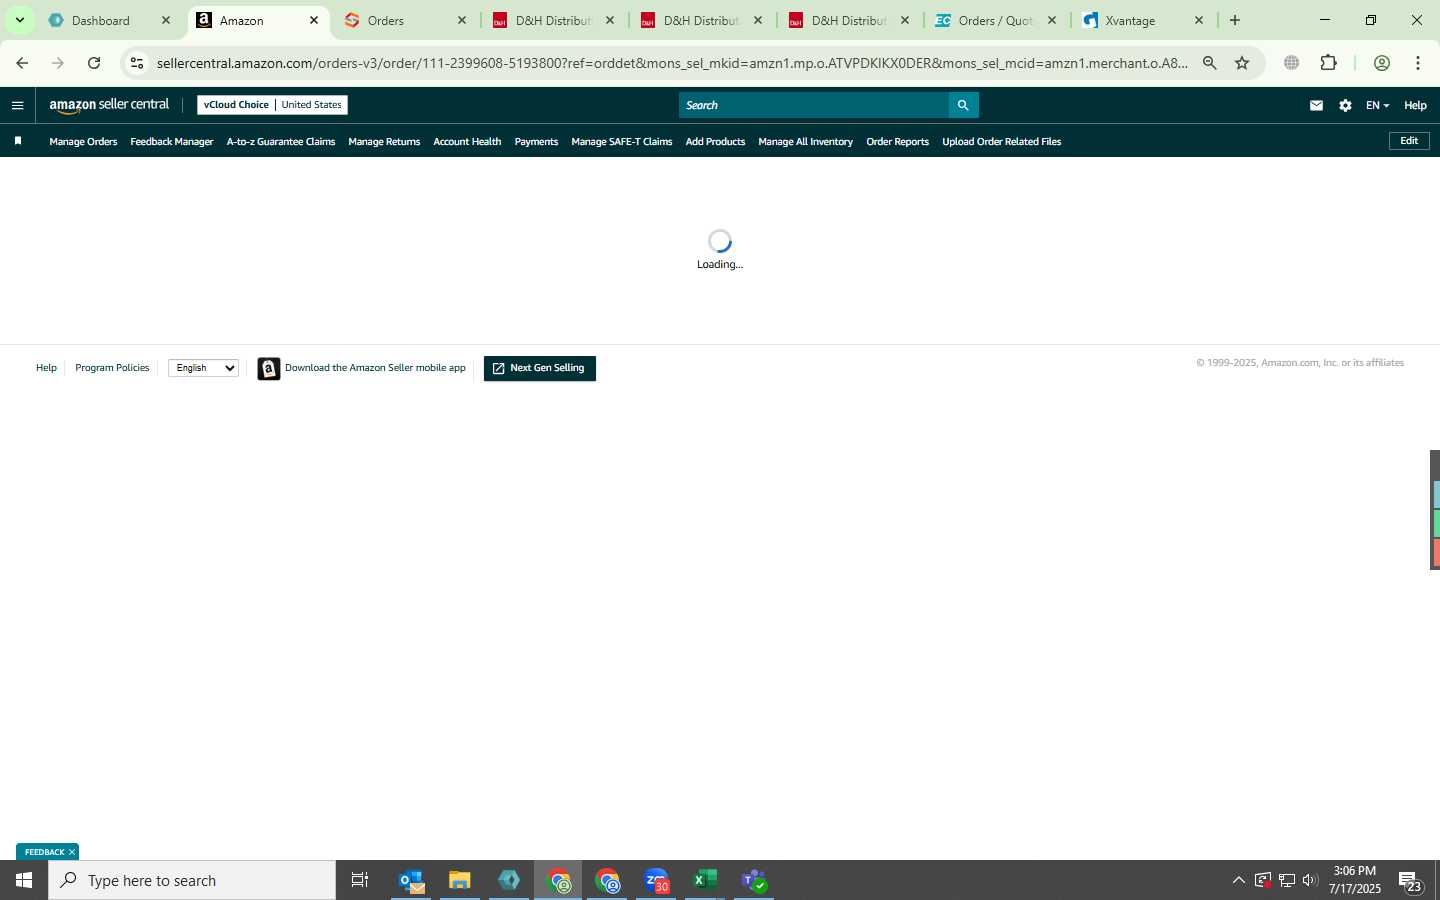Open Order Reports menu item
This screenshot has height=900, width=1440.
click(897, 142)
